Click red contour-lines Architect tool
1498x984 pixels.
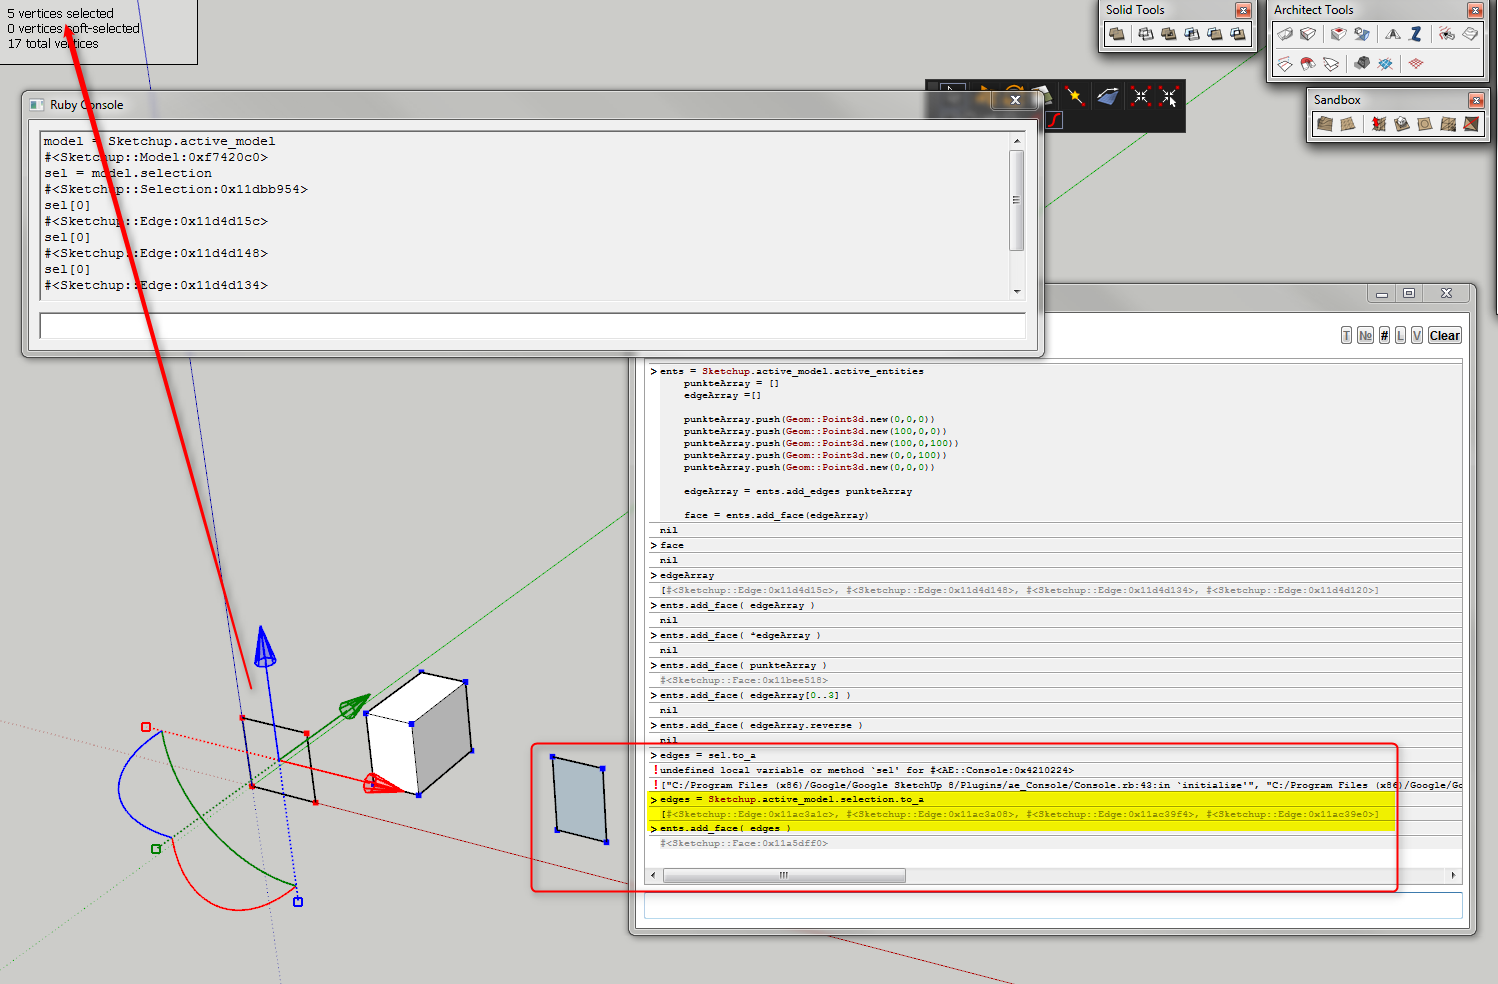[1446, 34]
